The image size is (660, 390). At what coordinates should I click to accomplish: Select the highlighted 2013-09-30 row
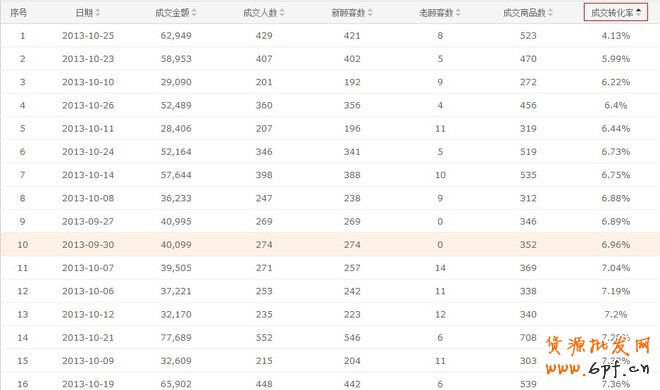[330, 244]
